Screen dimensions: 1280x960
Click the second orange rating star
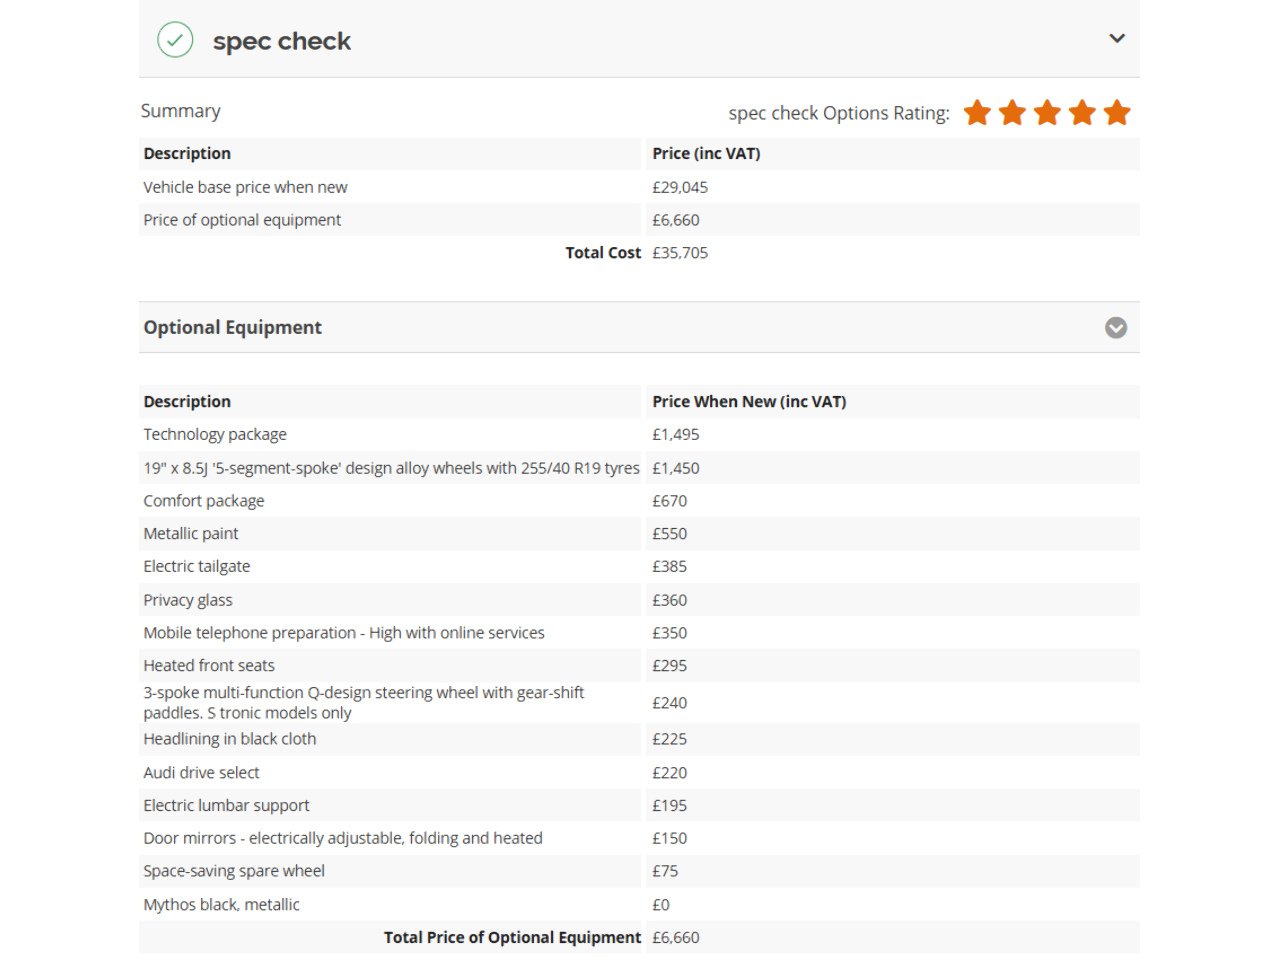[1012, 113]
